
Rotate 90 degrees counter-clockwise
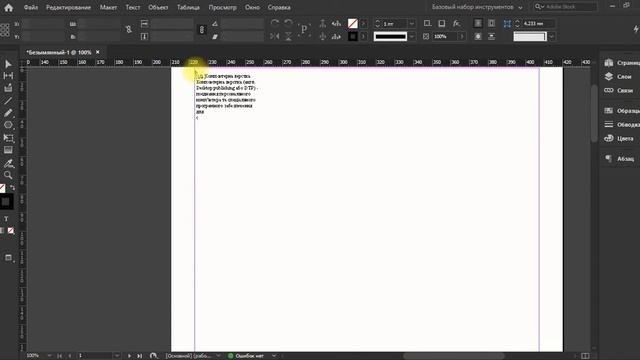point(288,23)
